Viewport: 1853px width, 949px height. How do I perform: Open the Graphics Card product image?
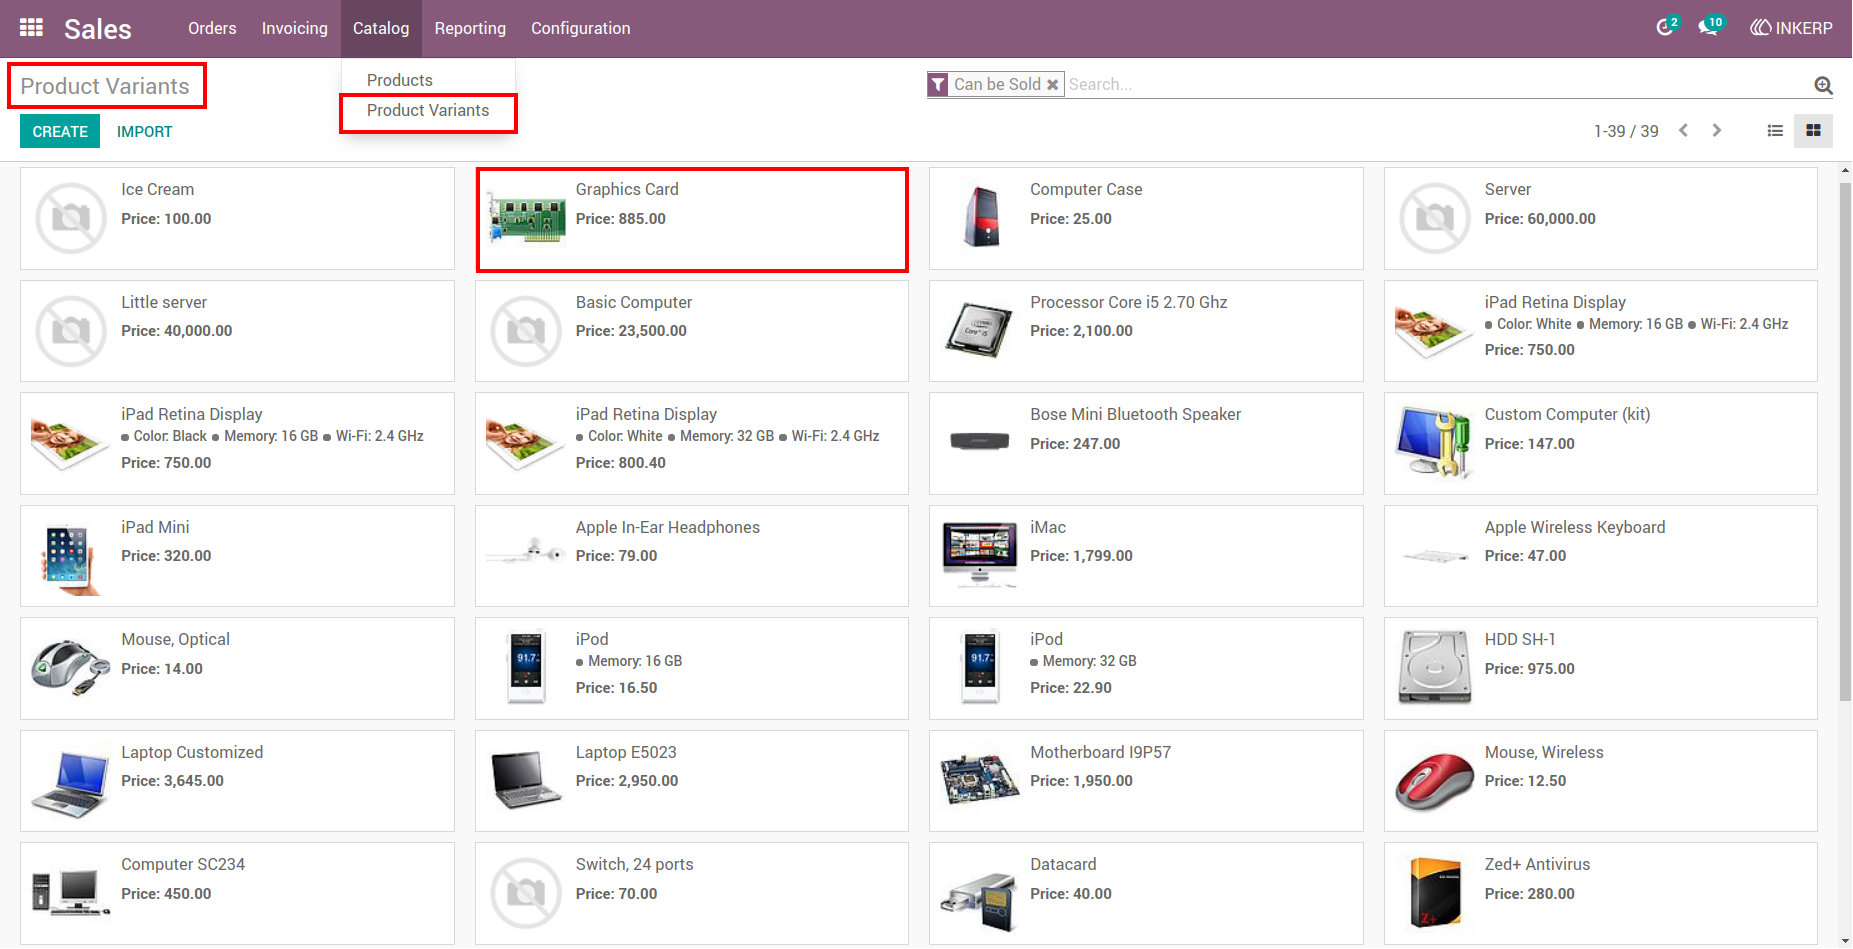[x=526, y=219]
